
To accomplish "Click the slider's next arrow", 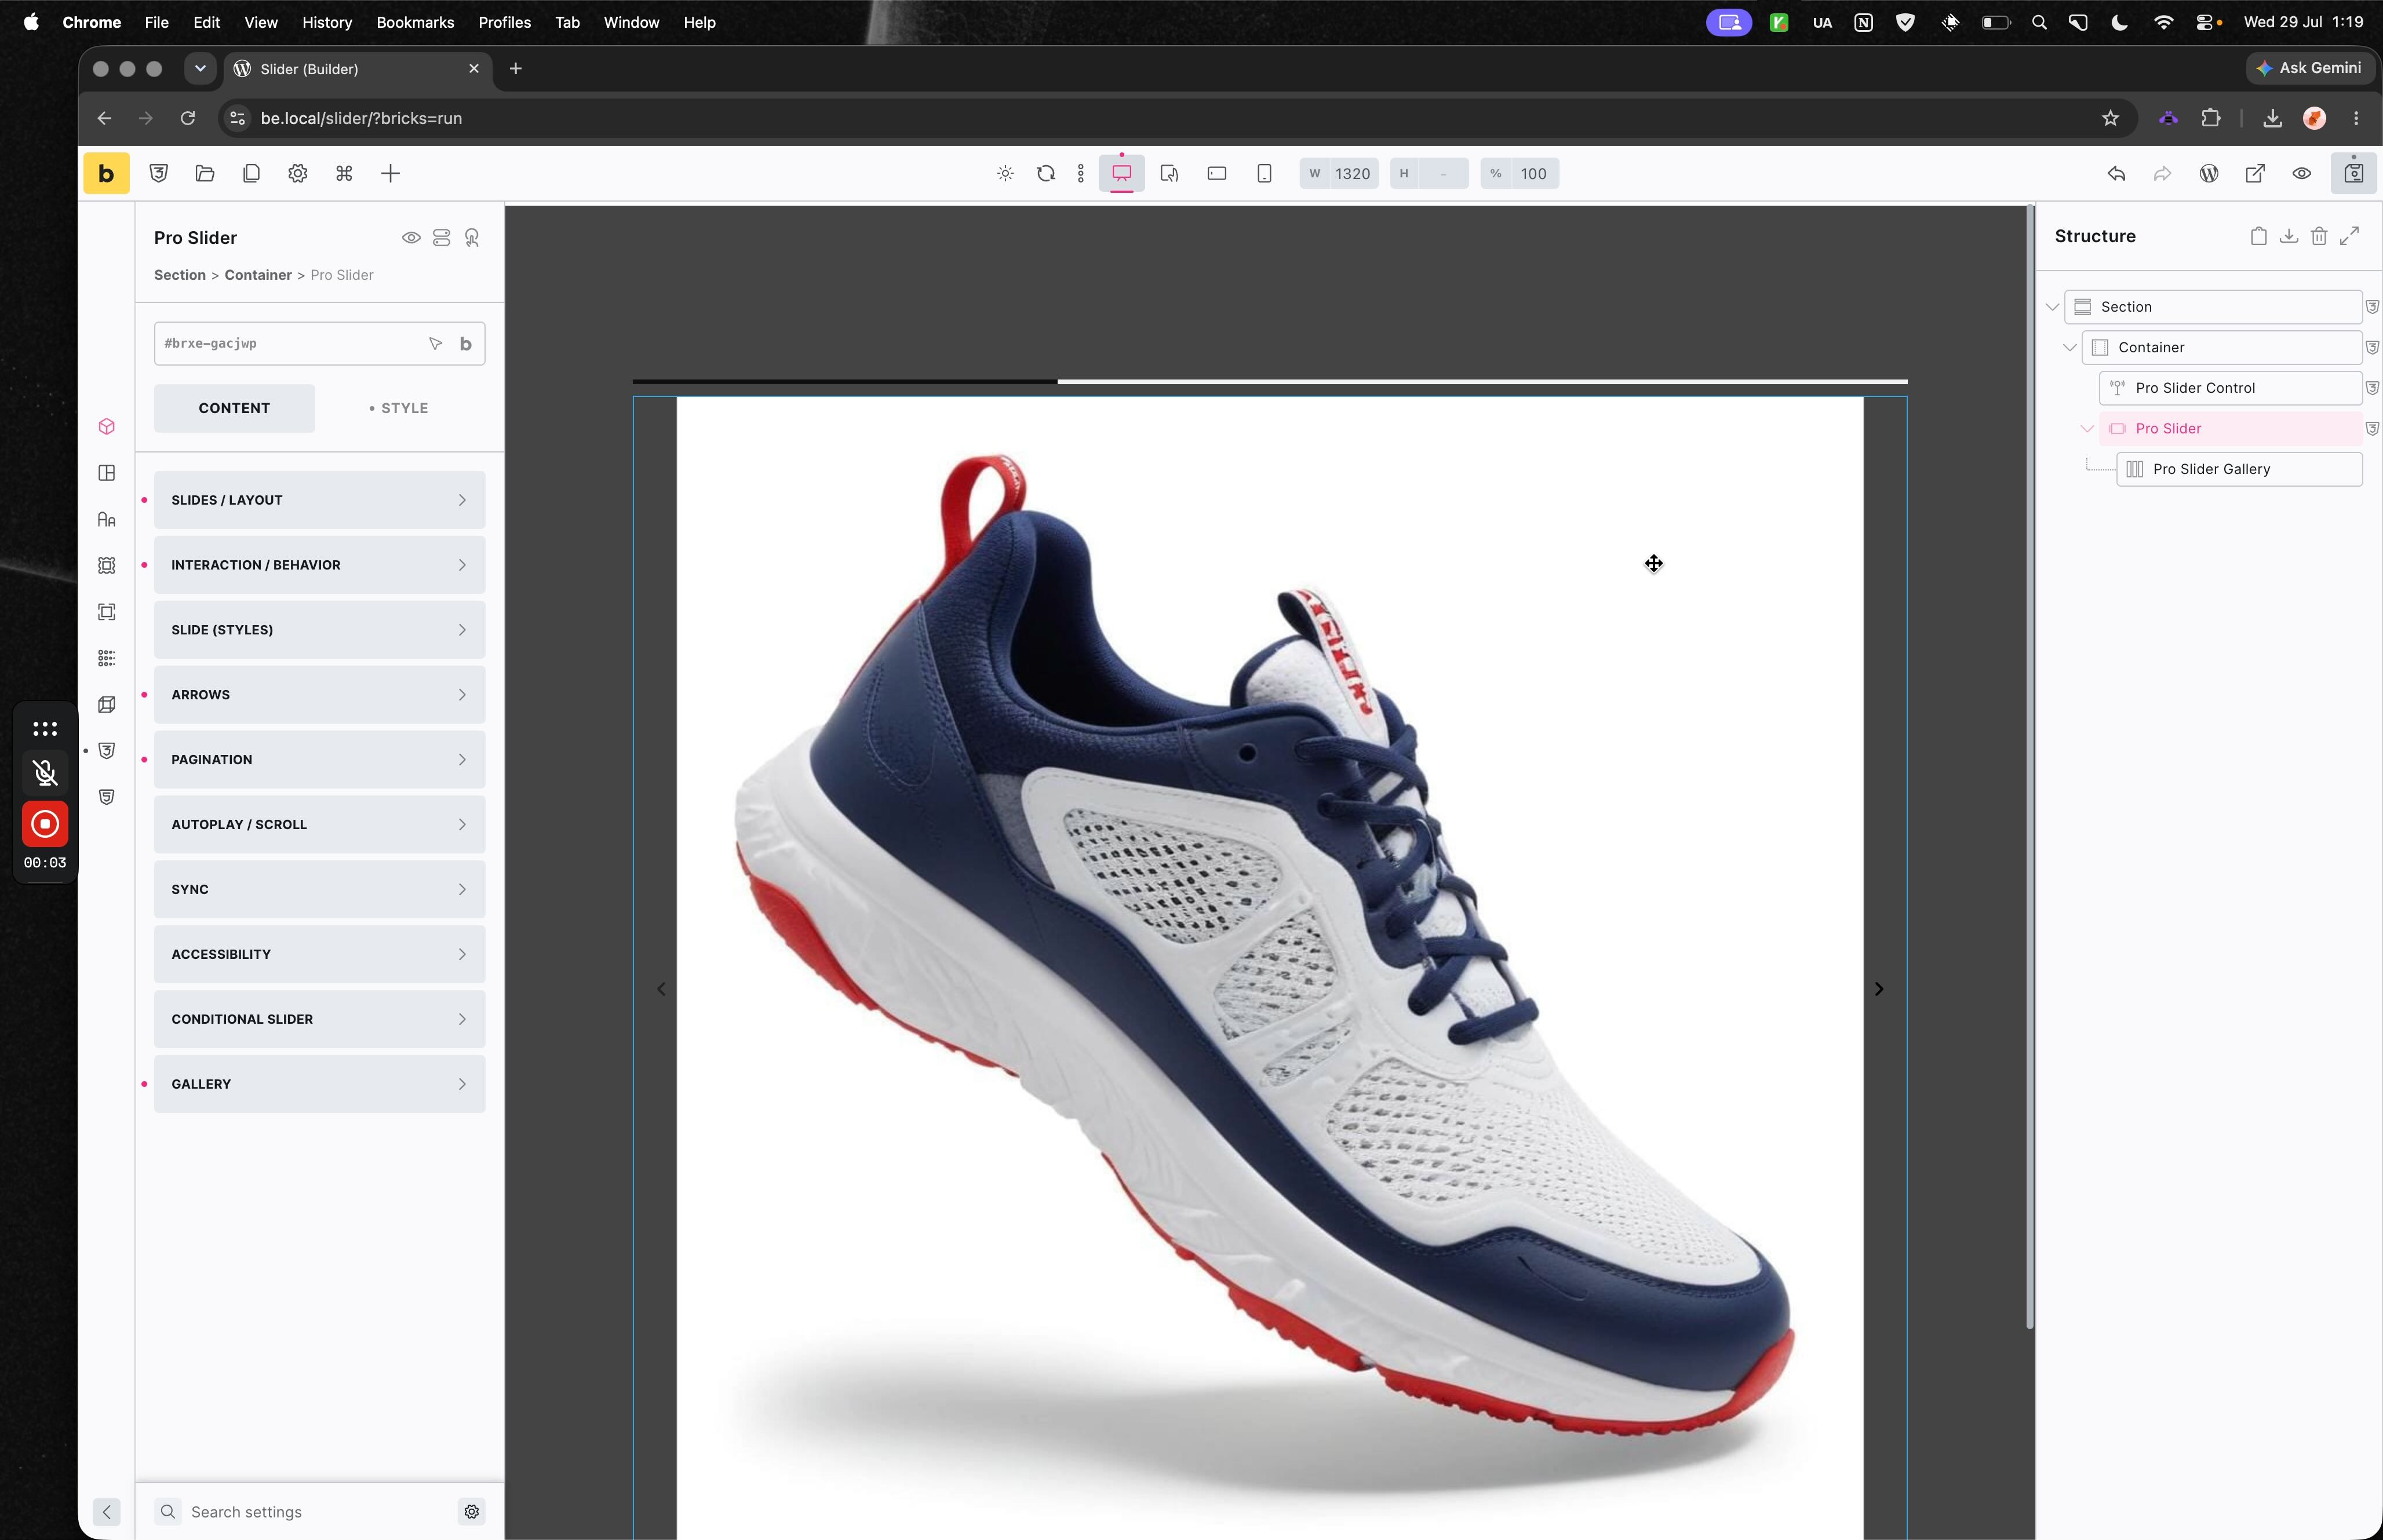I will pos(1879,989).
